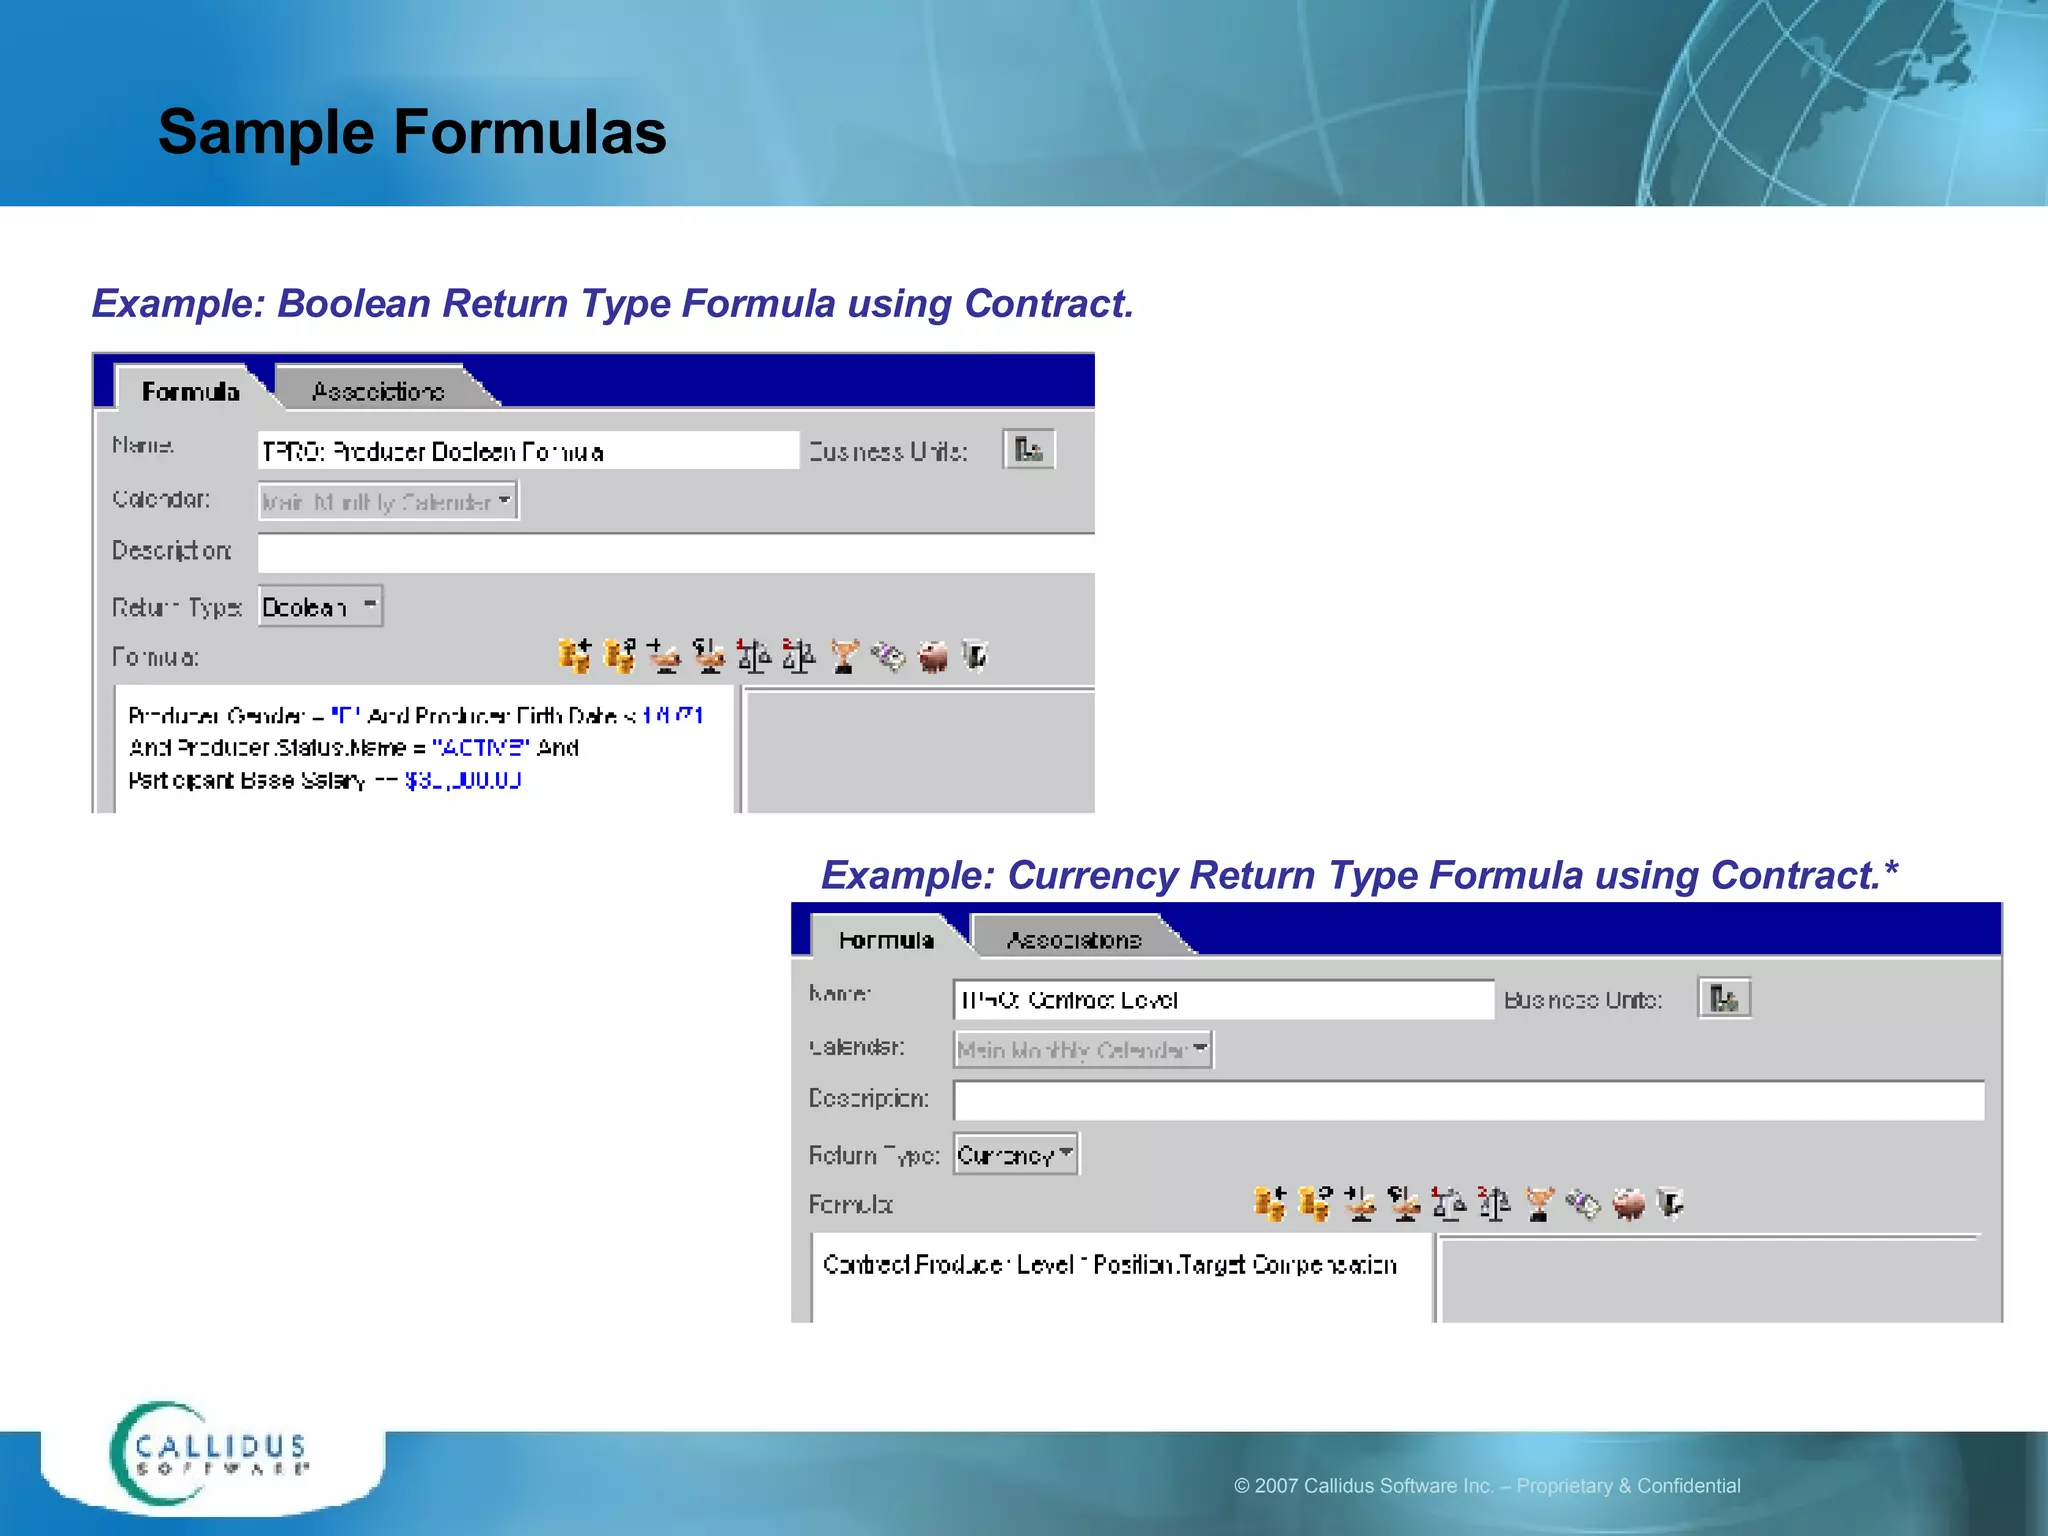The width and height of the screenshot is (2048, 1536).
Task: Open Calendar dropdown in Boolean formula panel
Action: (388, 501)
